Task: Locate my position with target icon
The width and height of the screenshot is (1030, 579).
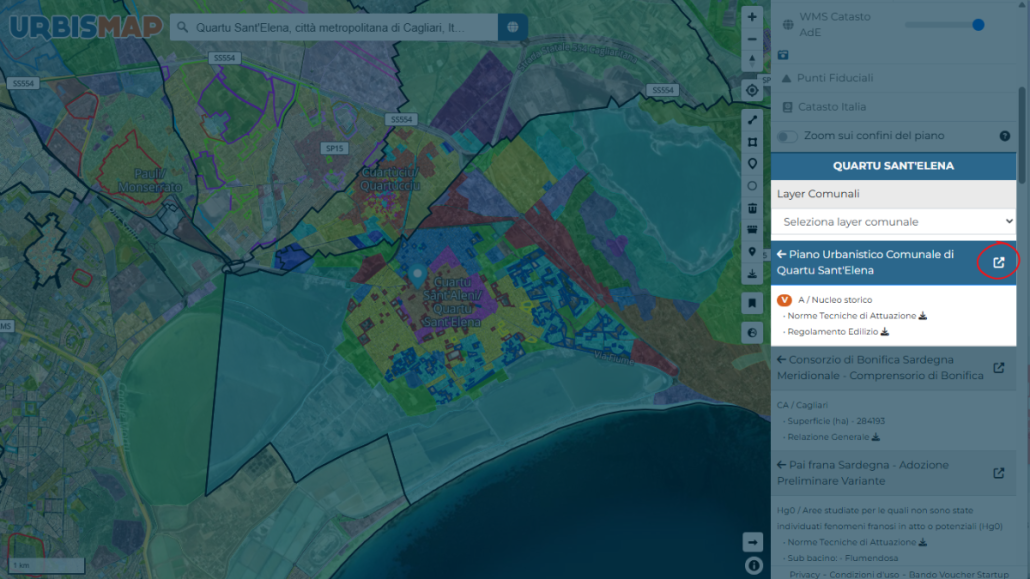Action: pos(752,90)
